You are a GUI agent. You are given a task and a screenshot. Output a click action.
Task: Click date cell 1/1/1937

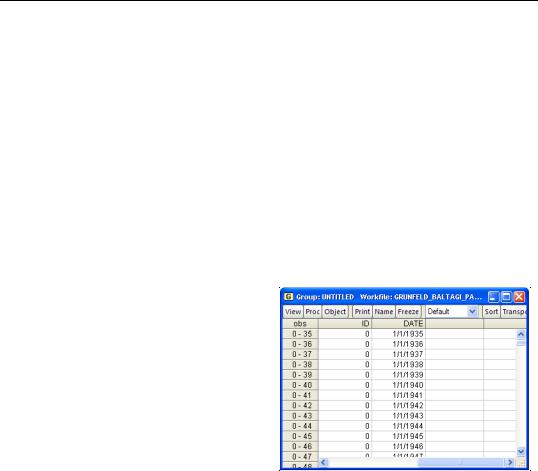click(399, 354)
